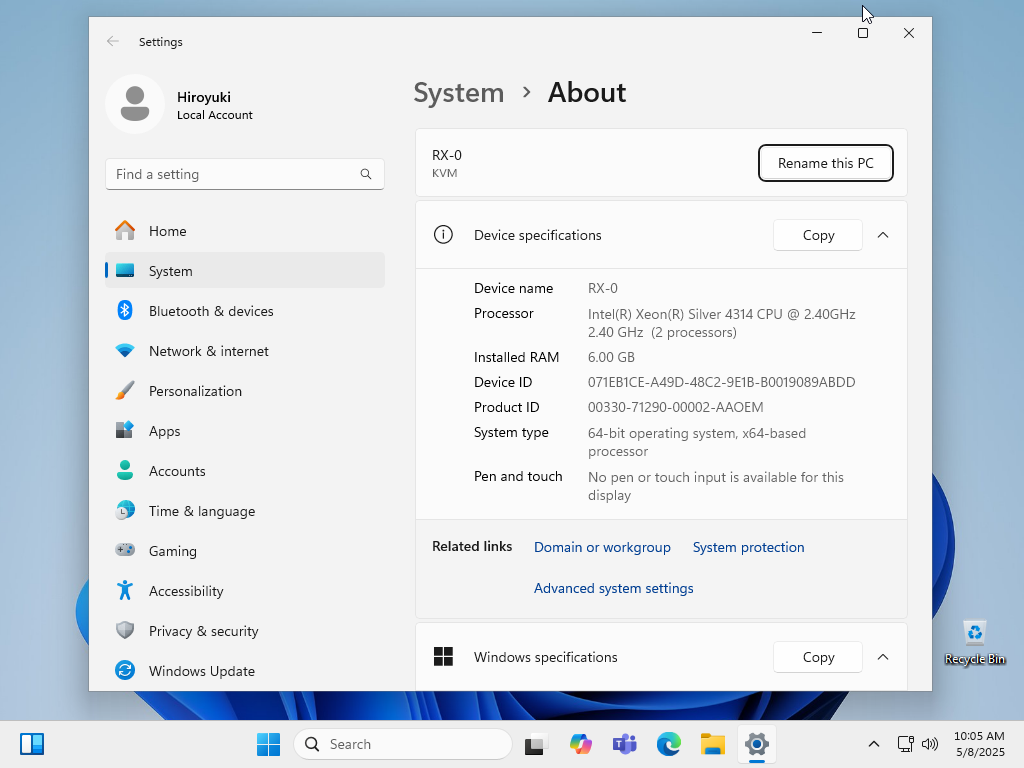Image resolution: width=1024 pixels, height=768 pixels.
Task: Open Microsoft Edge from the taskbar
Action: point(669,744)
